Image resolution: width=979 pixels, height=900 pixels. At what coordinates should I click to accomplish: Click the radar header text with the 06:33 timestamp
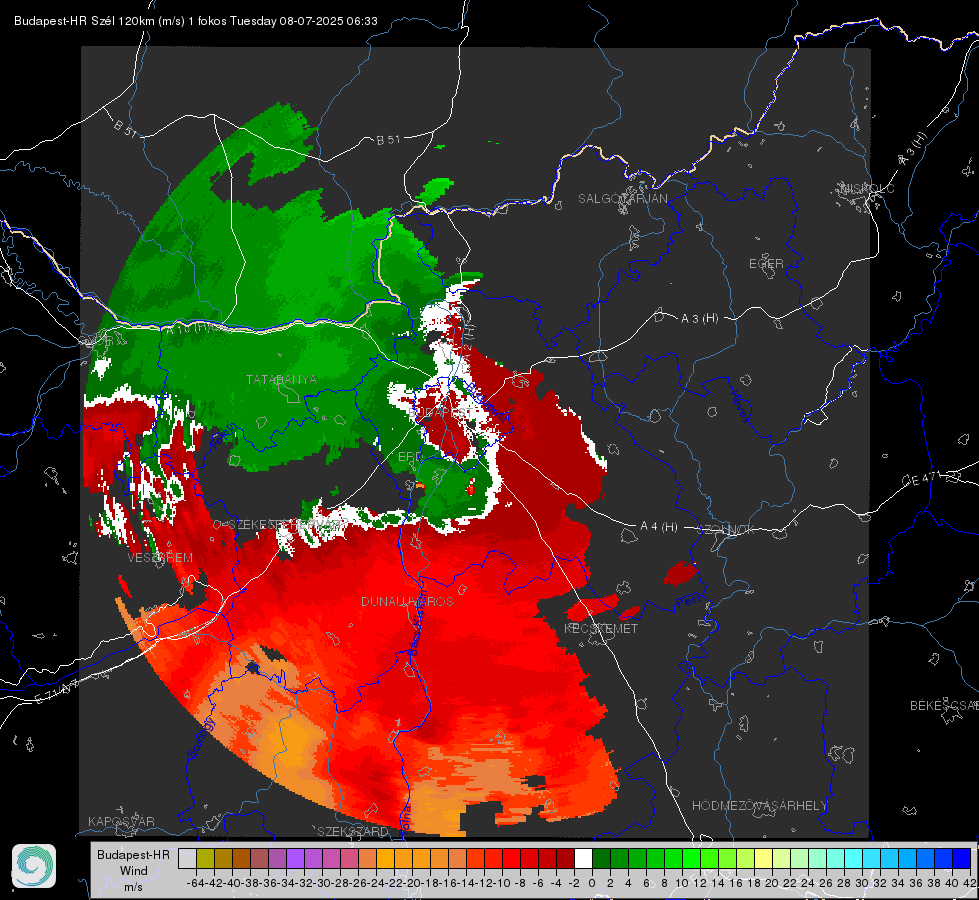coord(195,21)
